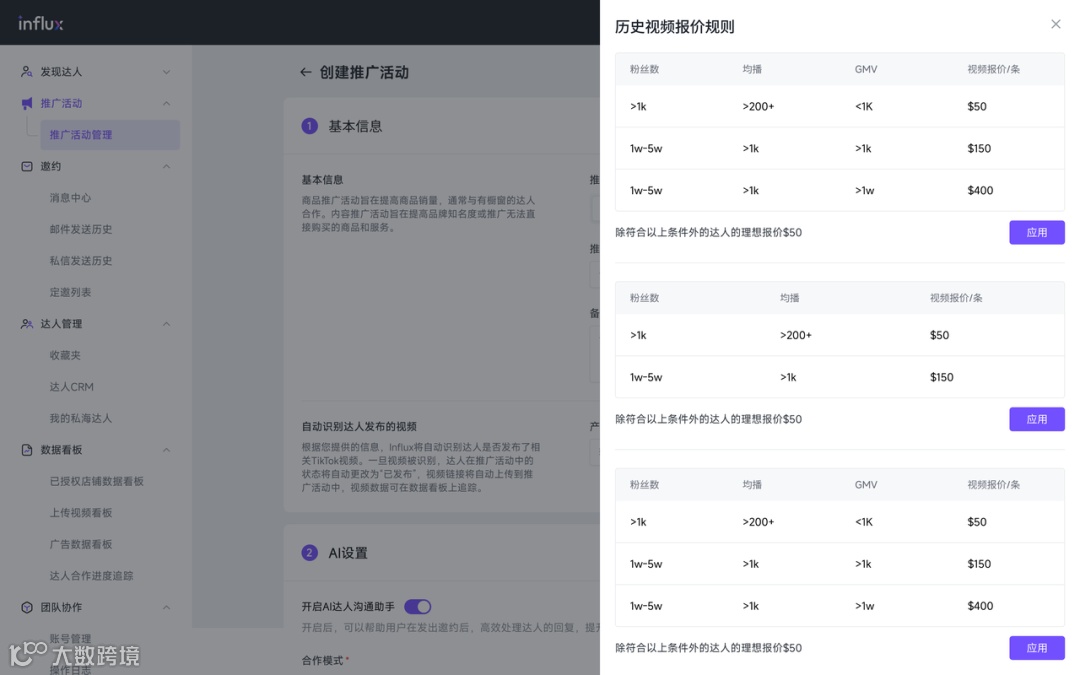Collapse the 达人管理 section chevron
The width and height of the screenshot is (1080, 675).
166,324
